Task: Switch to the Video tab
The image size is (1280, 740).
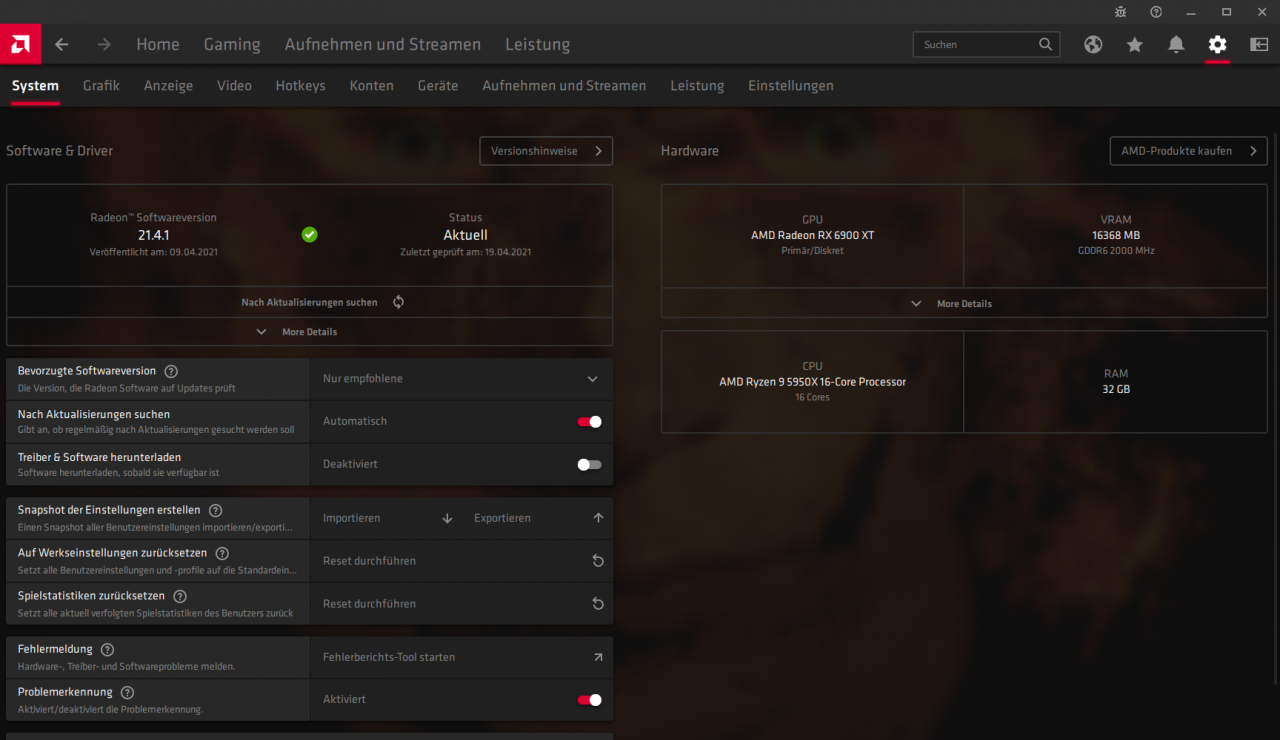Action: pos(234,86)
